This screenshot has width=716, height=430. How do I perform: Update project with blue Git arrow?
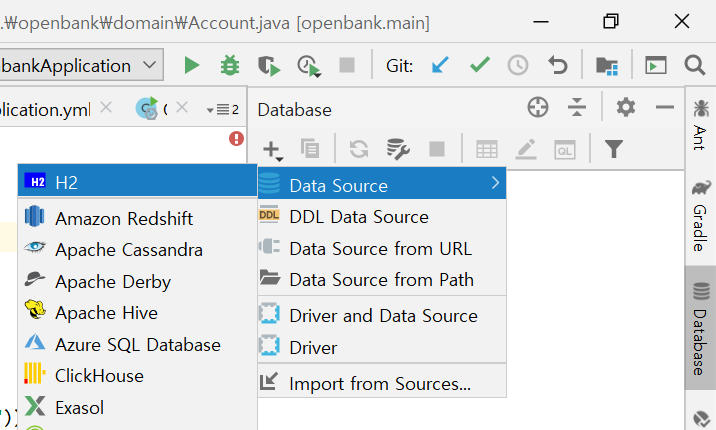point(440,65)
